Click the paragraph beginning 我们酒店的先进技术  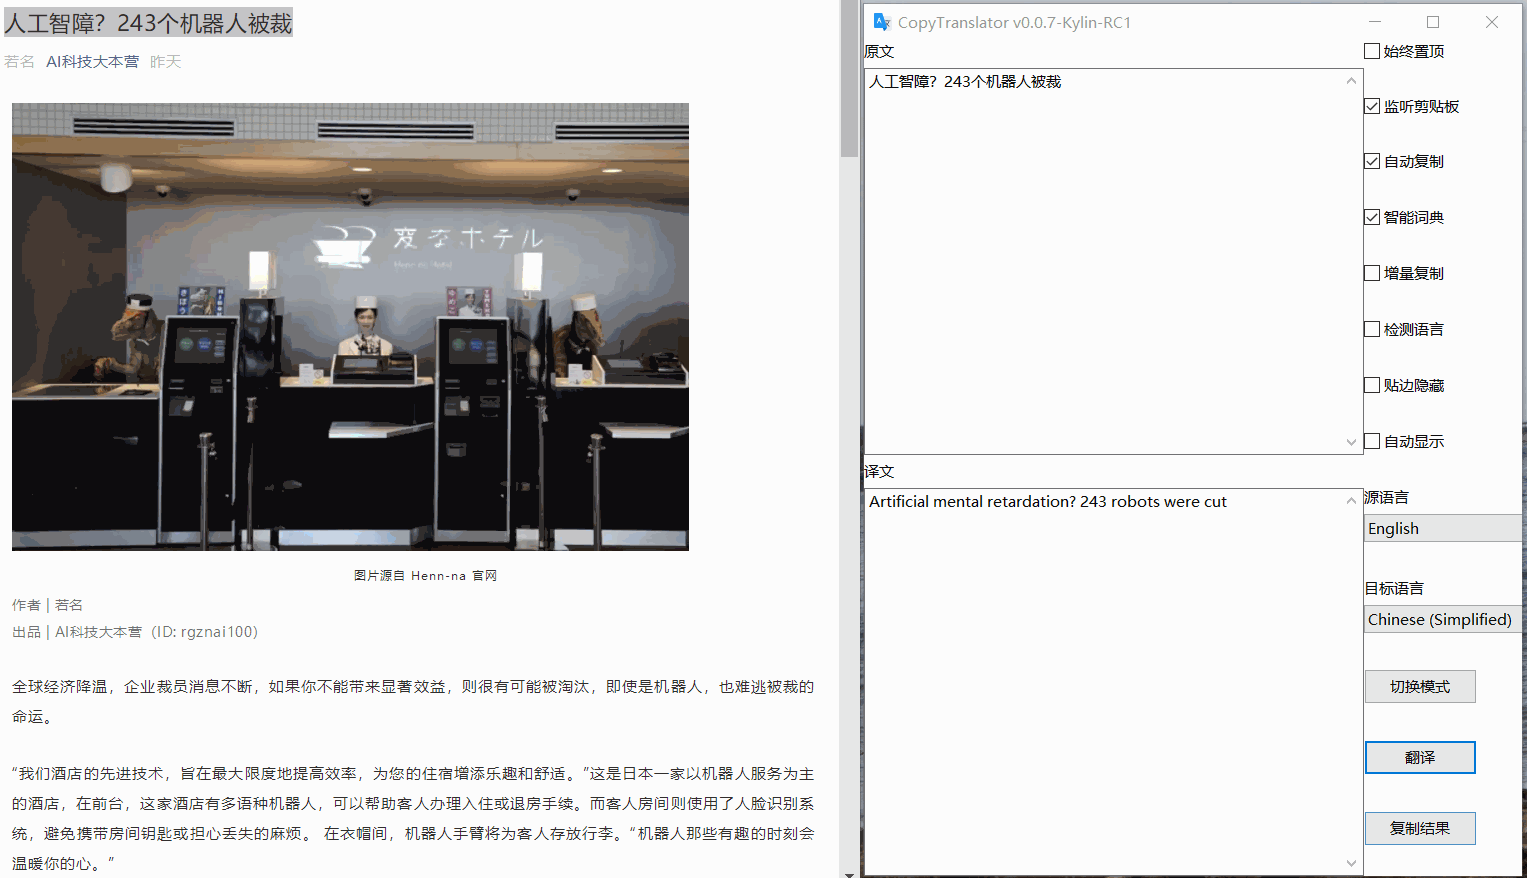[x=413, y=818]
